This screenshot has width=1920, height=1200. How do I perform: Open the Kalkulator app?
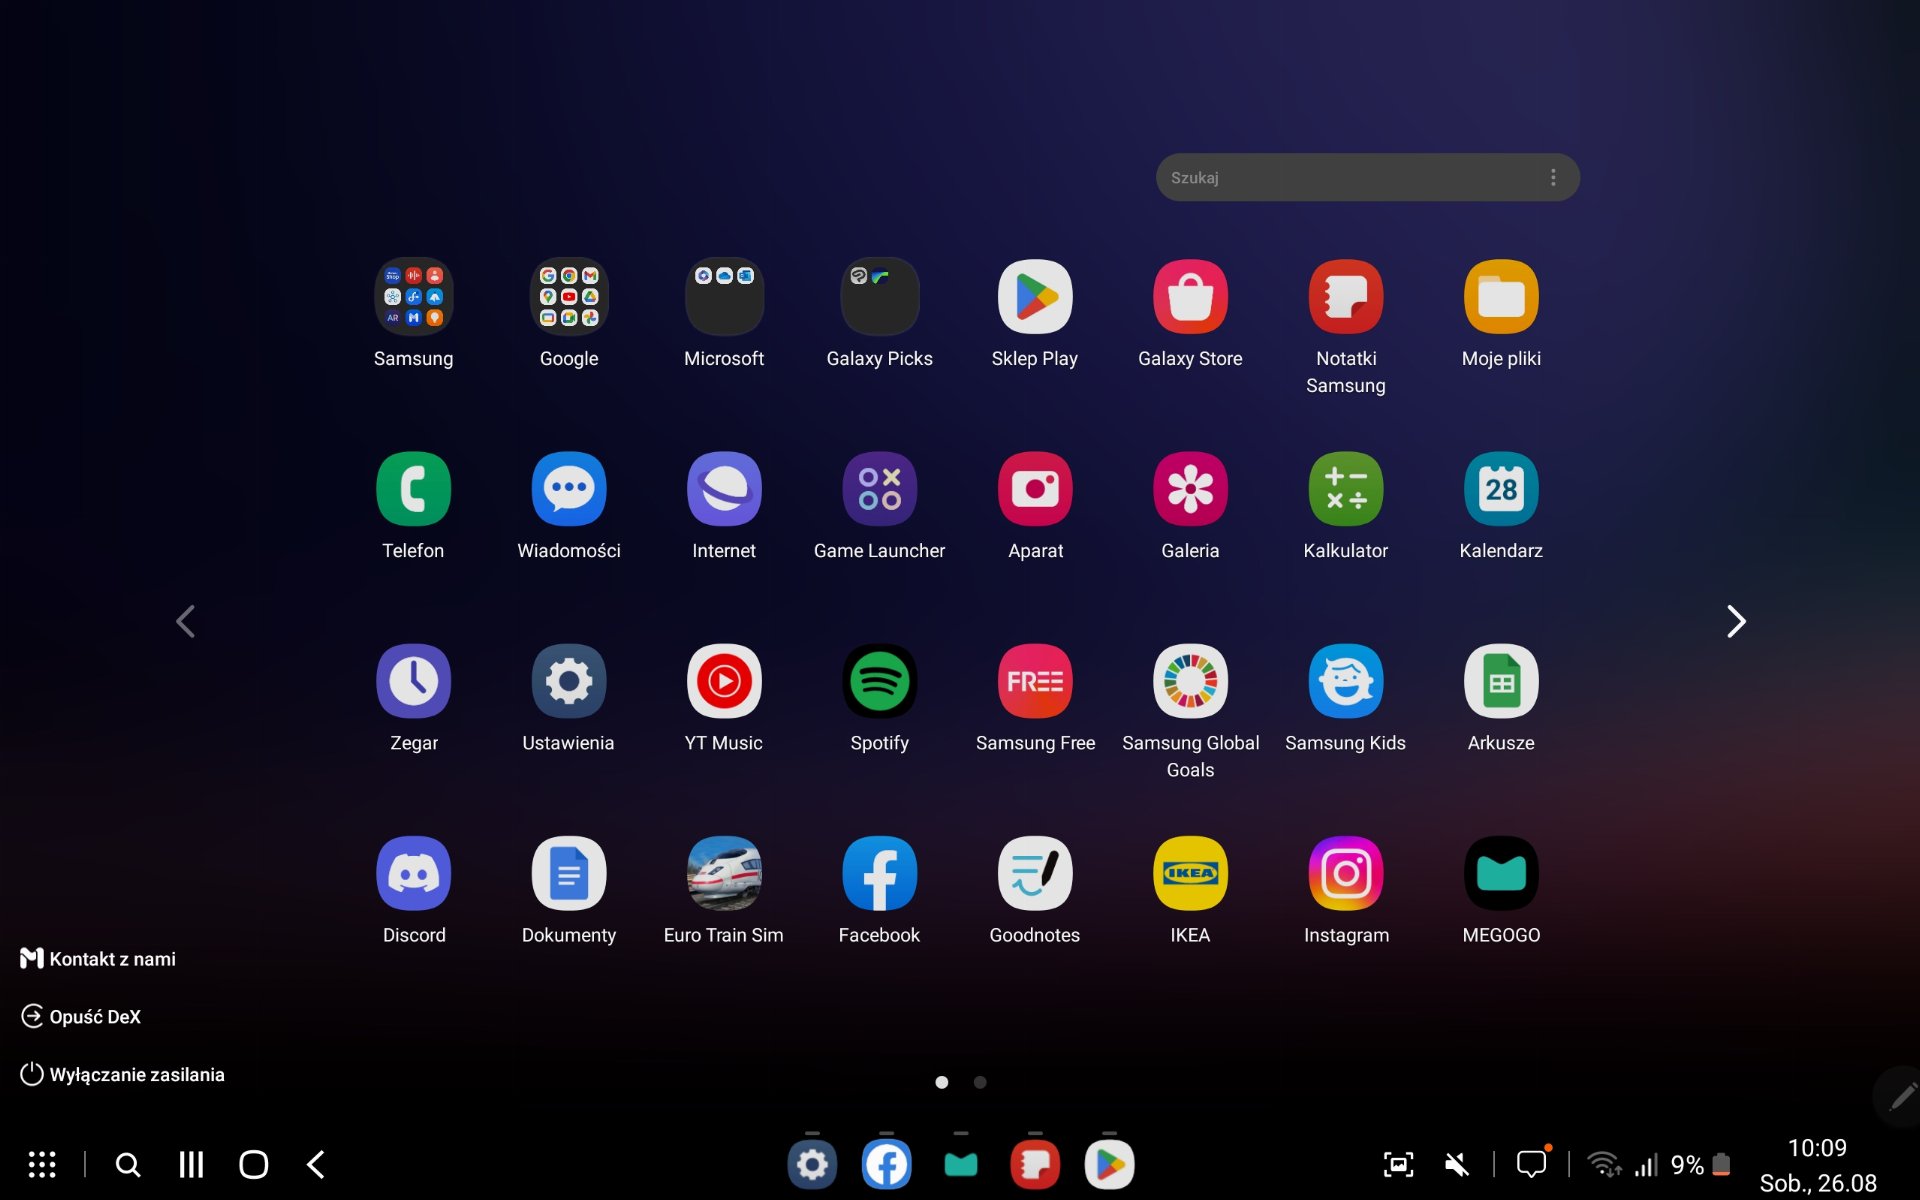coord(1346,489)
